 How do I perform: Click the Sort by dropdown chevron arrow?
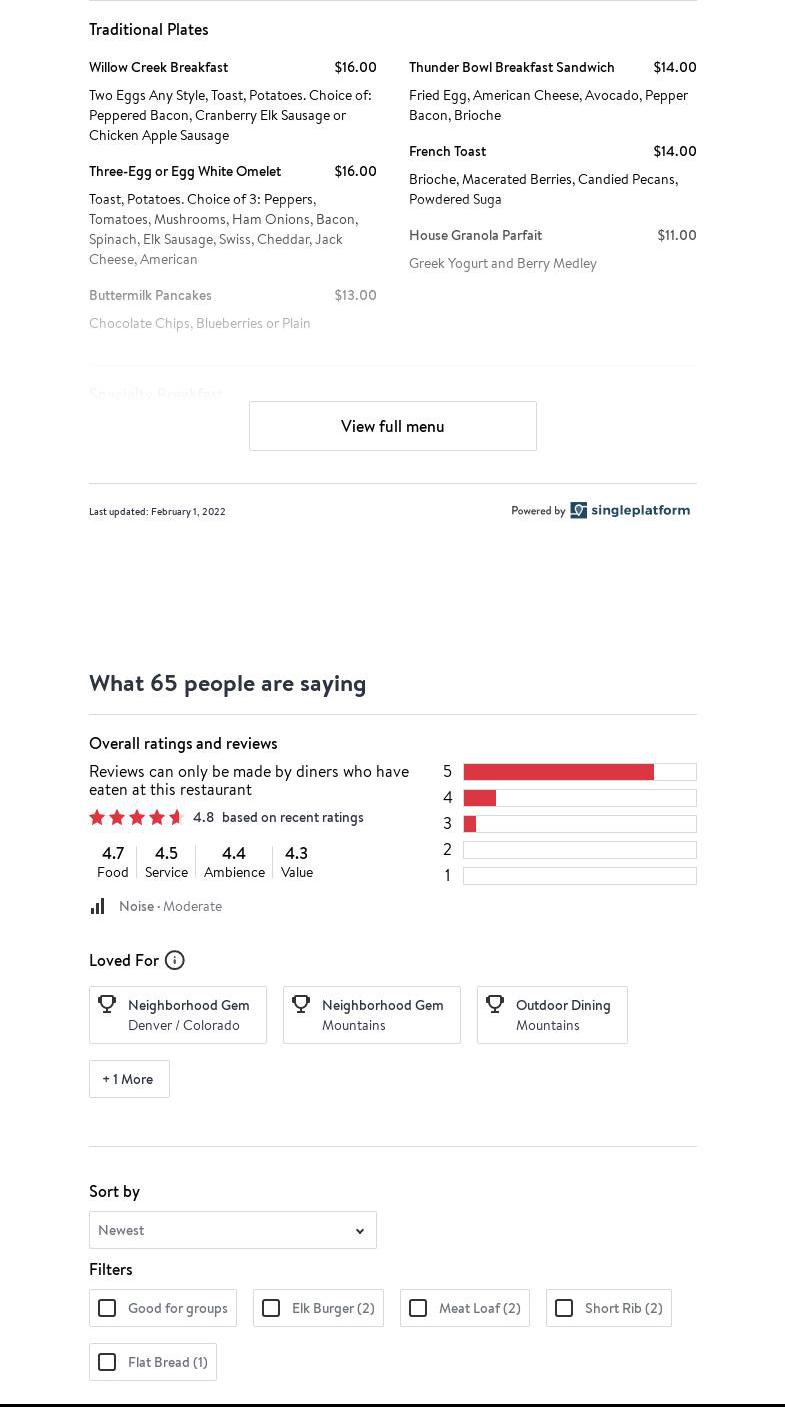tap(360, 1231)
